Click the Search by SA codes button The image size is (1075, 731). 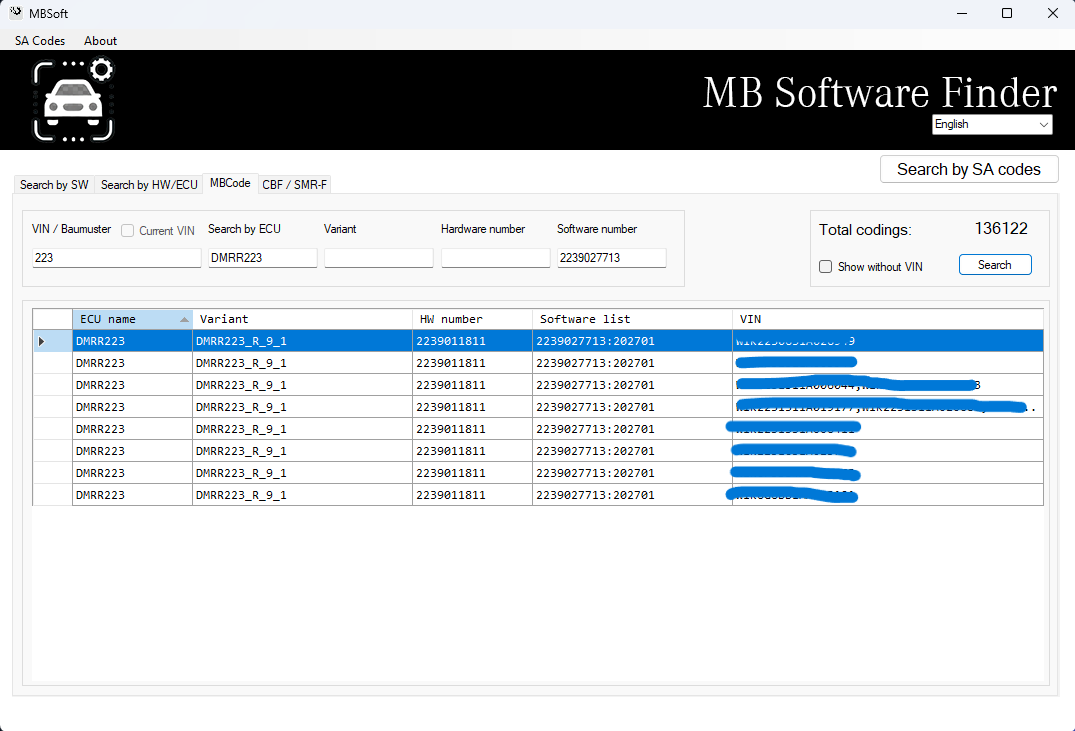point(968,169)
